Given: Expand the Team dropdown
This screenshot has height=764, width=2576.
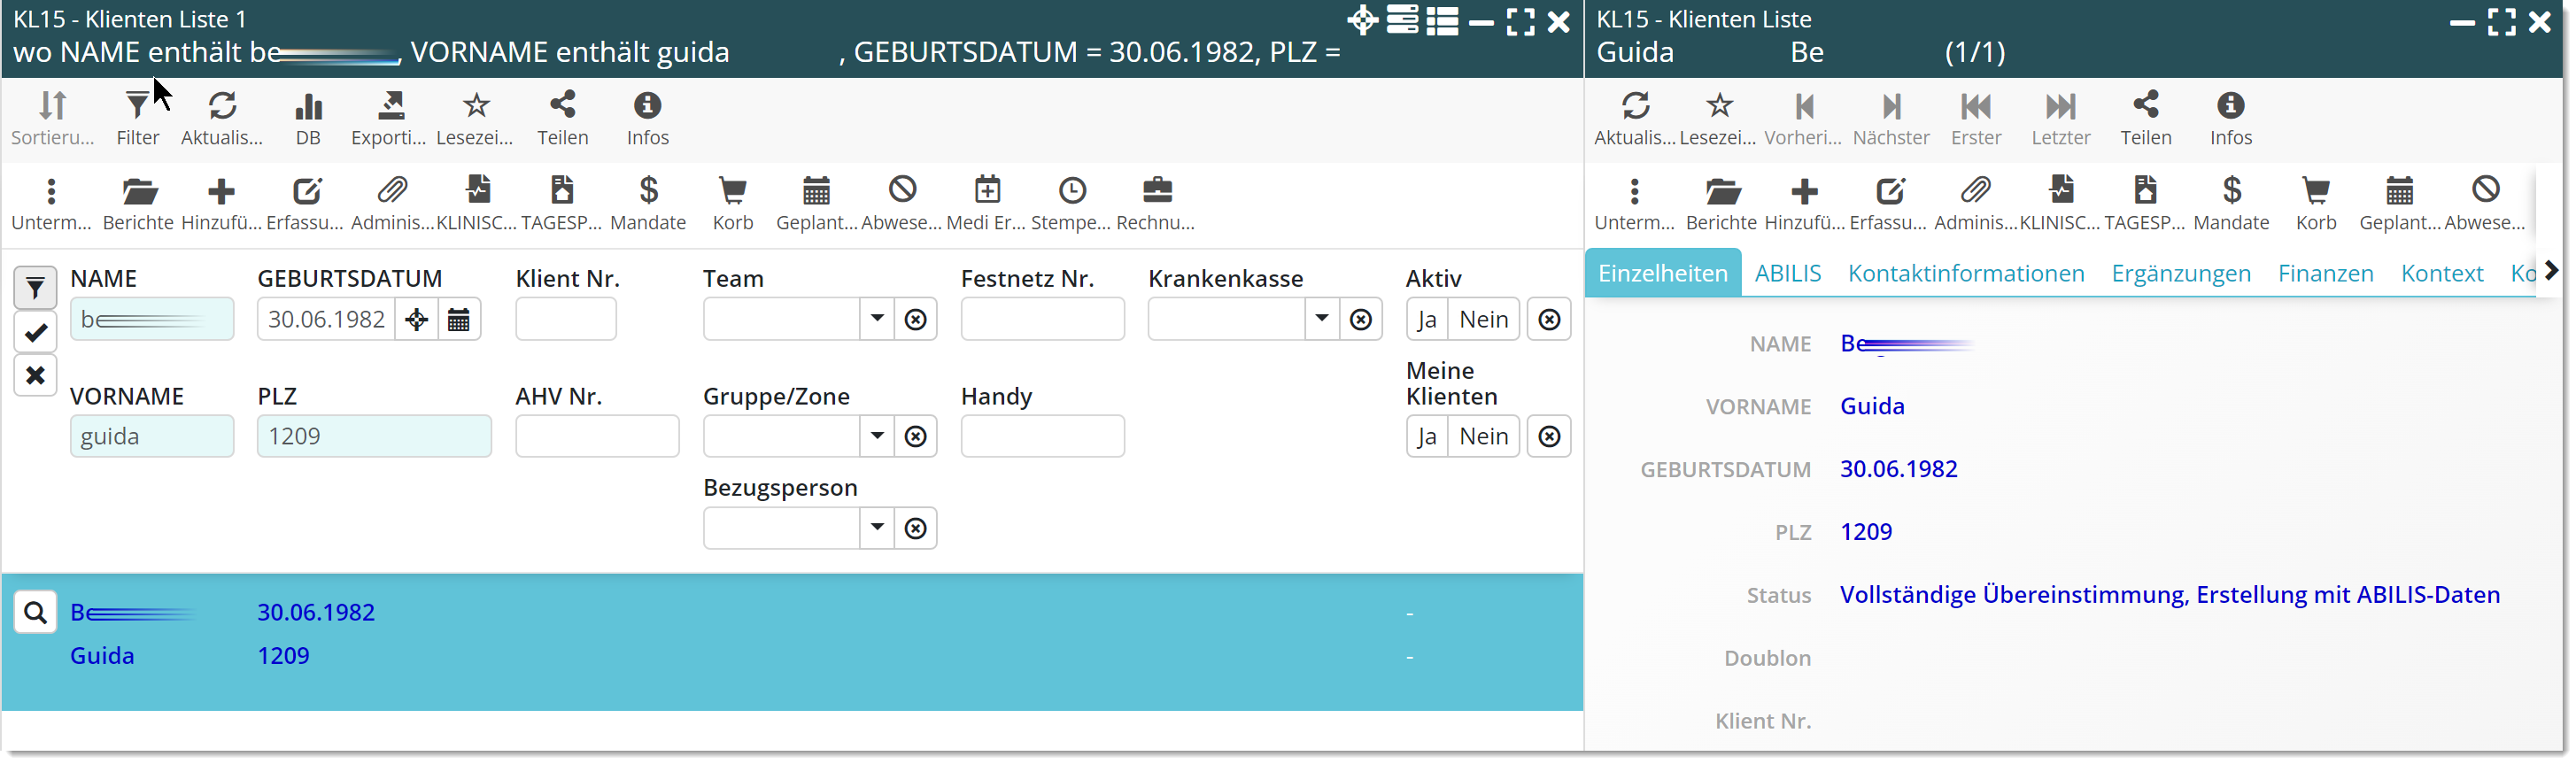Looking at the screenshot, I should [877, 320].
